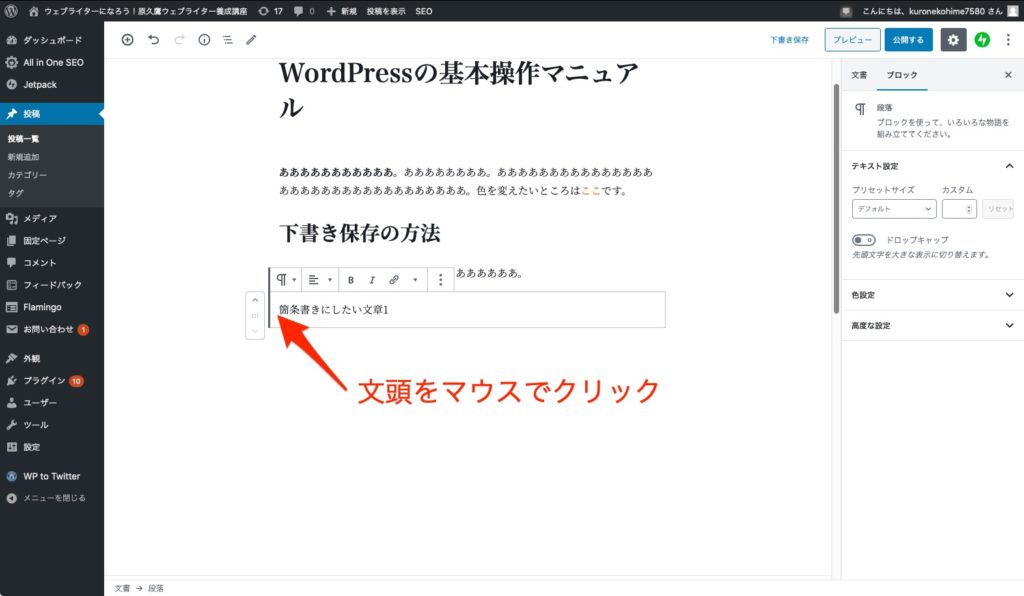This screenshot has height=596, width=1024.
Task: Open comments icon in admin bar
Action: pos(304,11)
